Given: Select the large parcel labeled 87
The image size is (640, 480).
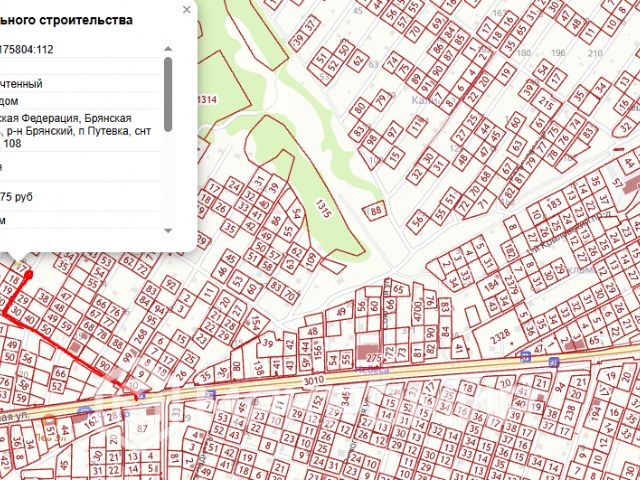Looking at the screenshot, I should click(x=142, y=429).
